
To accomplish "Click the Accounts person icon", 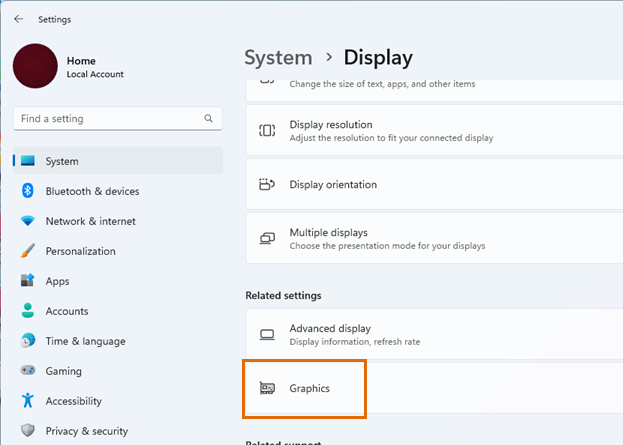I will [27, 311].
